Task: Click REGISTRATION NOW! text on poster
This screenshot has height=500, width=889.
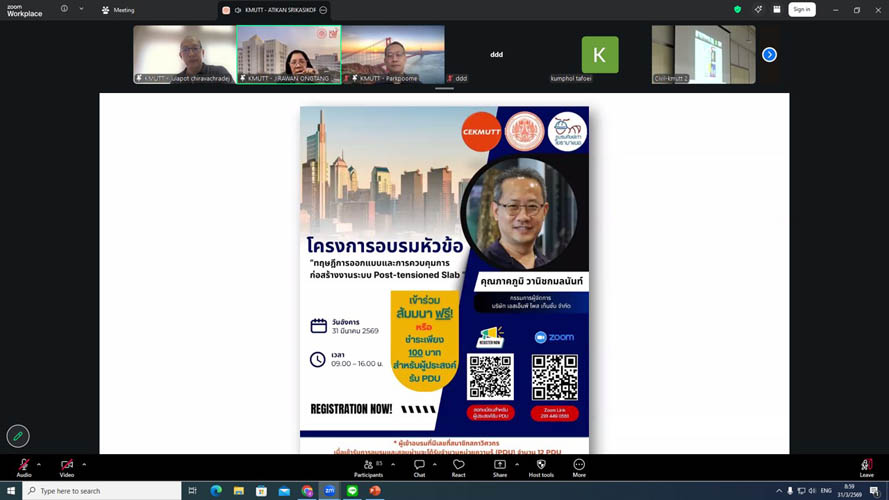Action: [351, 409]
